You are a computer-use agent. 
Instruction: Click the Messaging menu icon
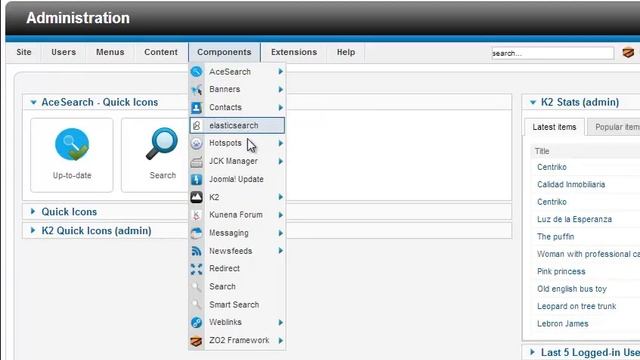(x=196, y=233)
